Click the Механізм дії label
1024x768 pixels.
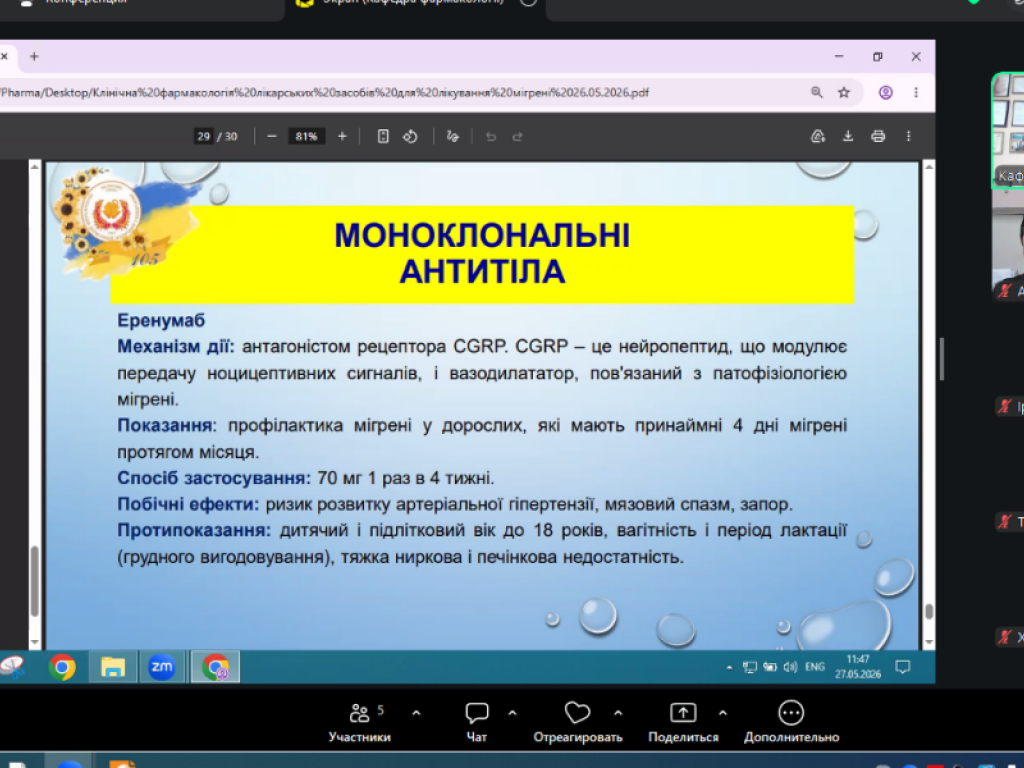click(x=176, y=346)
